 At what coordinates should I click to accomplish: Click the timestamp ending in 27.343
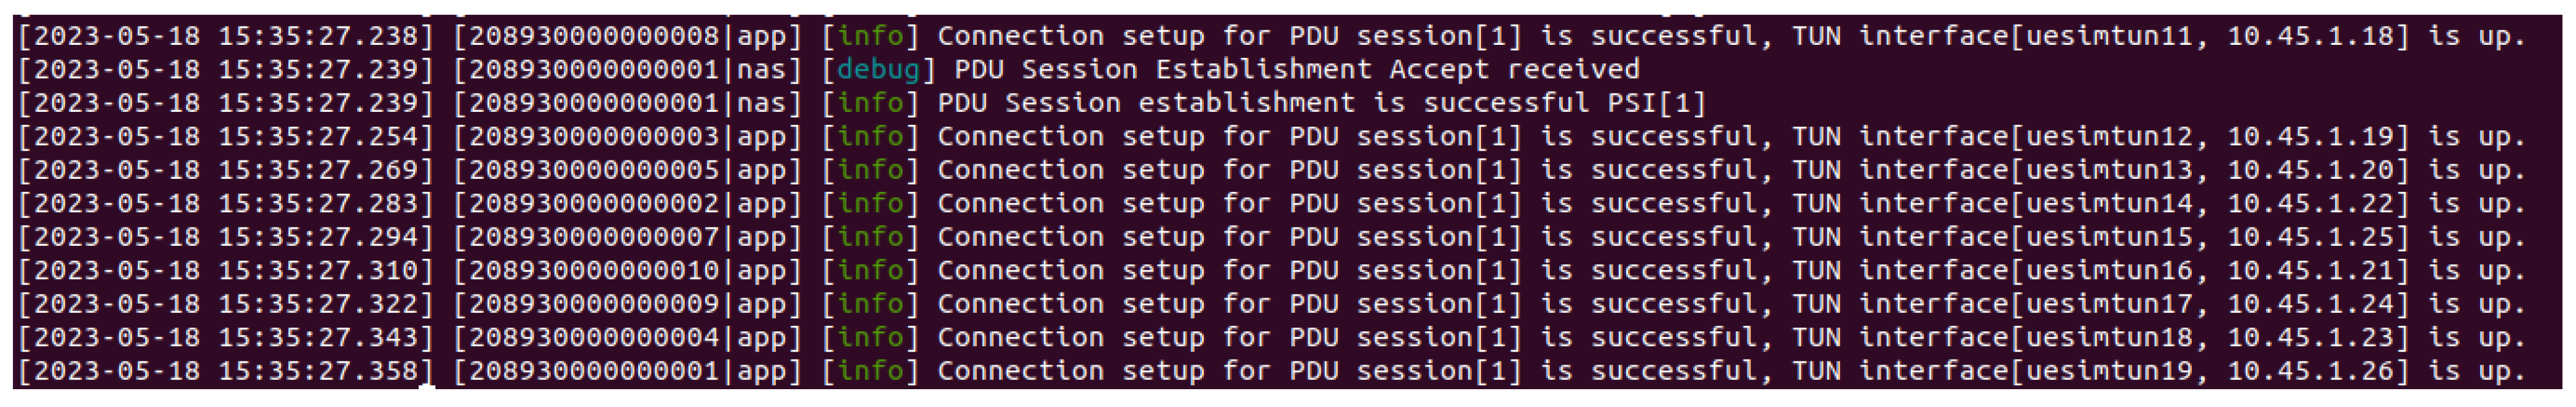point(226,338)
